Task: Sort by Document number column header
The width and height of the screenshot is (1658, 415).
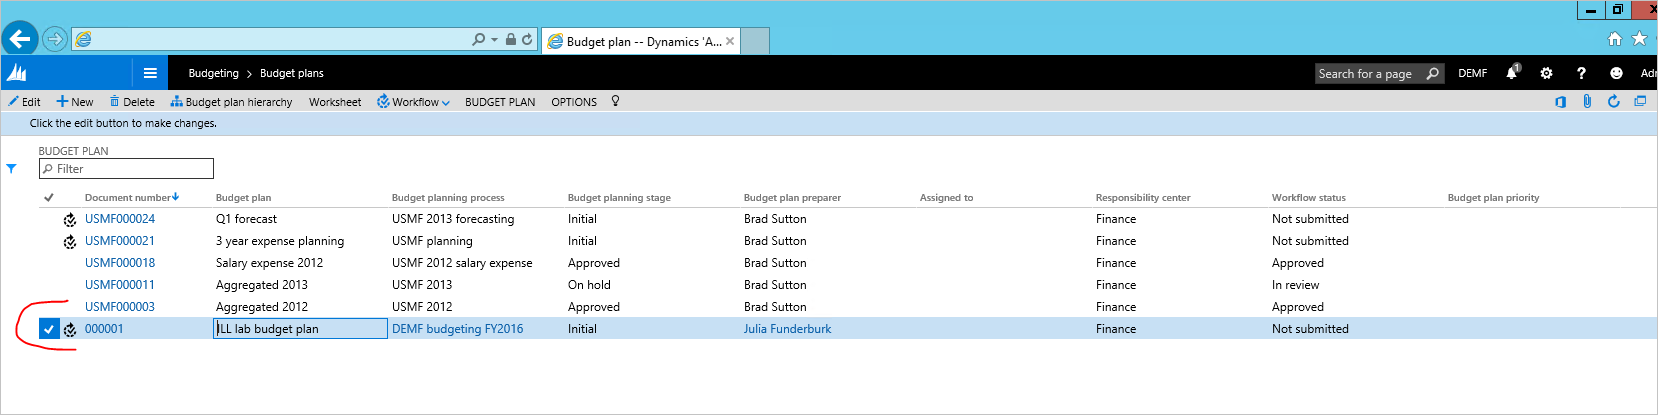Action: (x=128, y=198)
